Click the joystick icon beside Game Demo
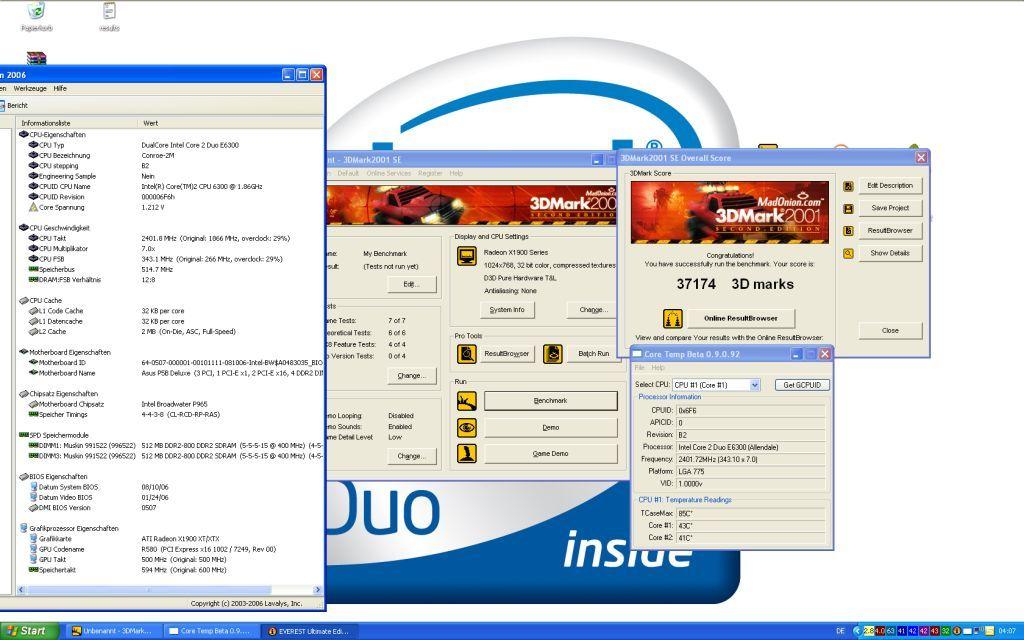Screen dimensions: 1024x640 466,453
